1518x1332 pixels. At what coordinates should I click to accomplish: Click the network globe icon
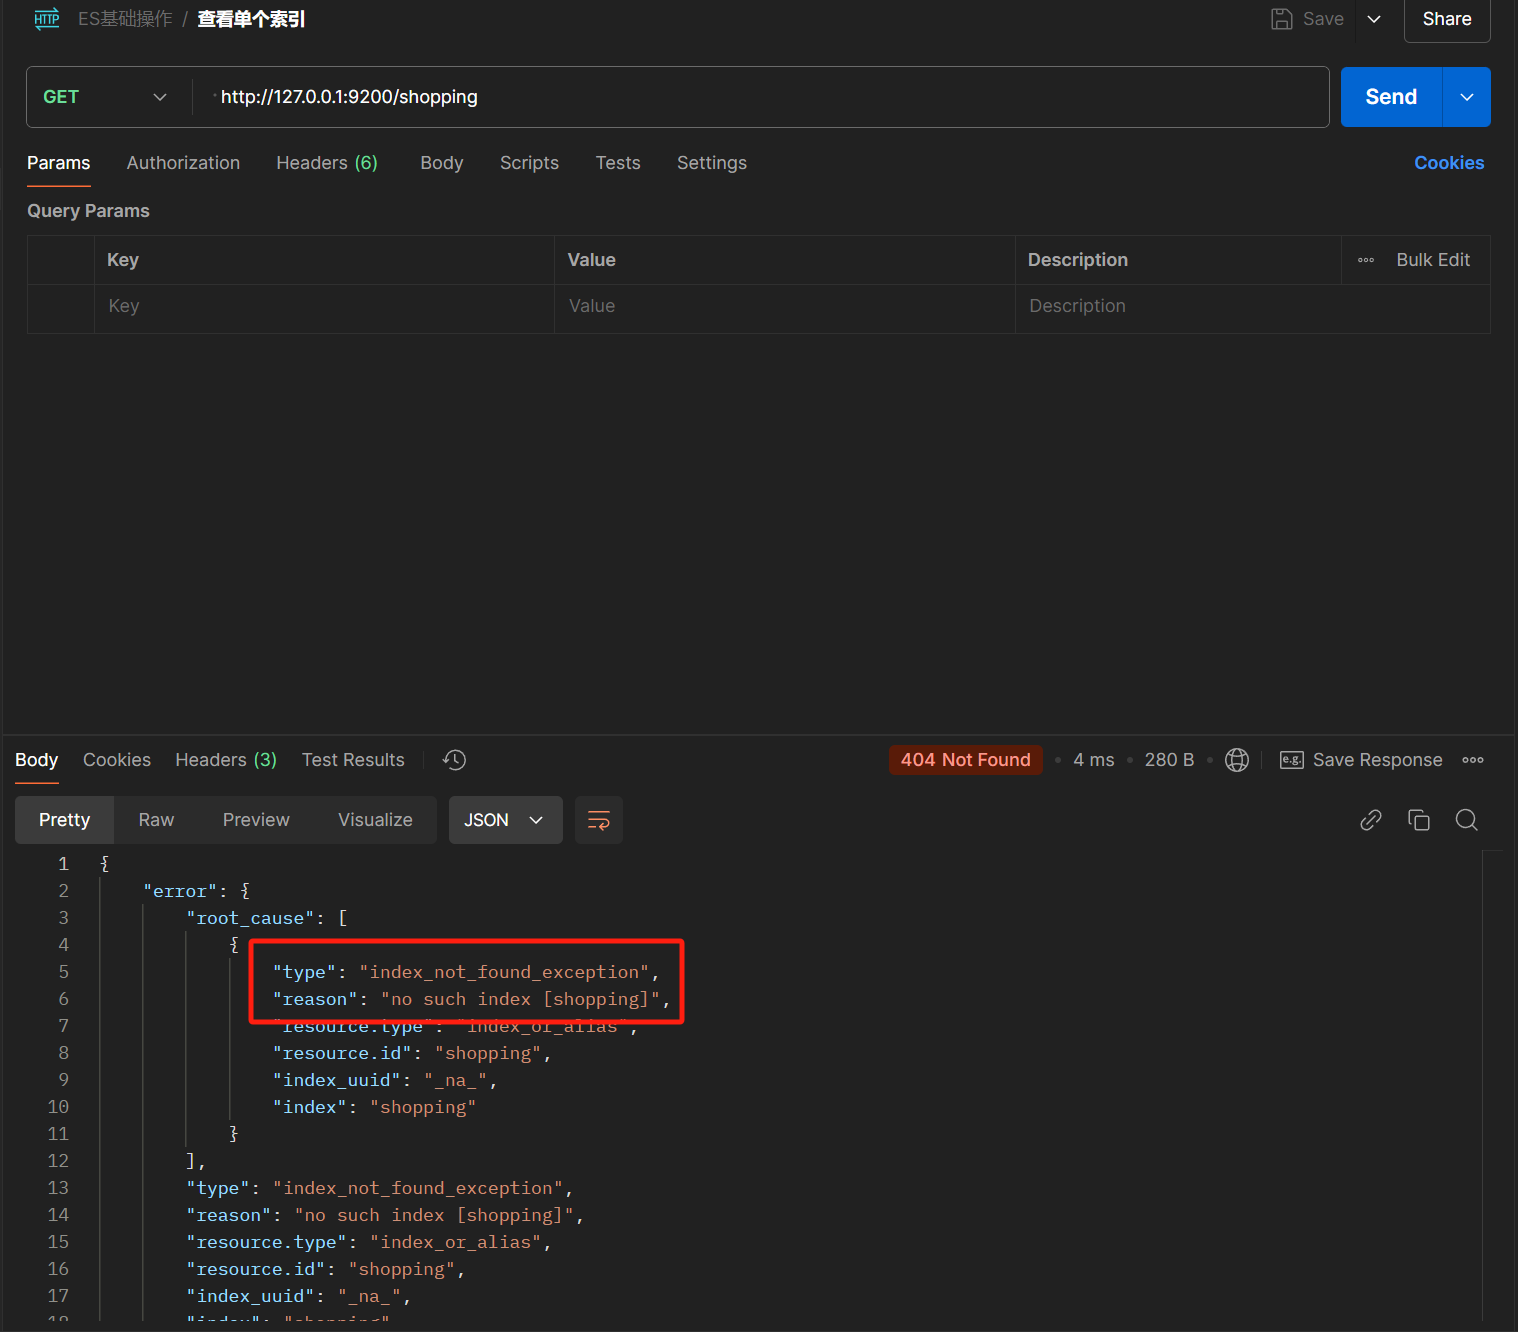click(x=1237, y=760)
